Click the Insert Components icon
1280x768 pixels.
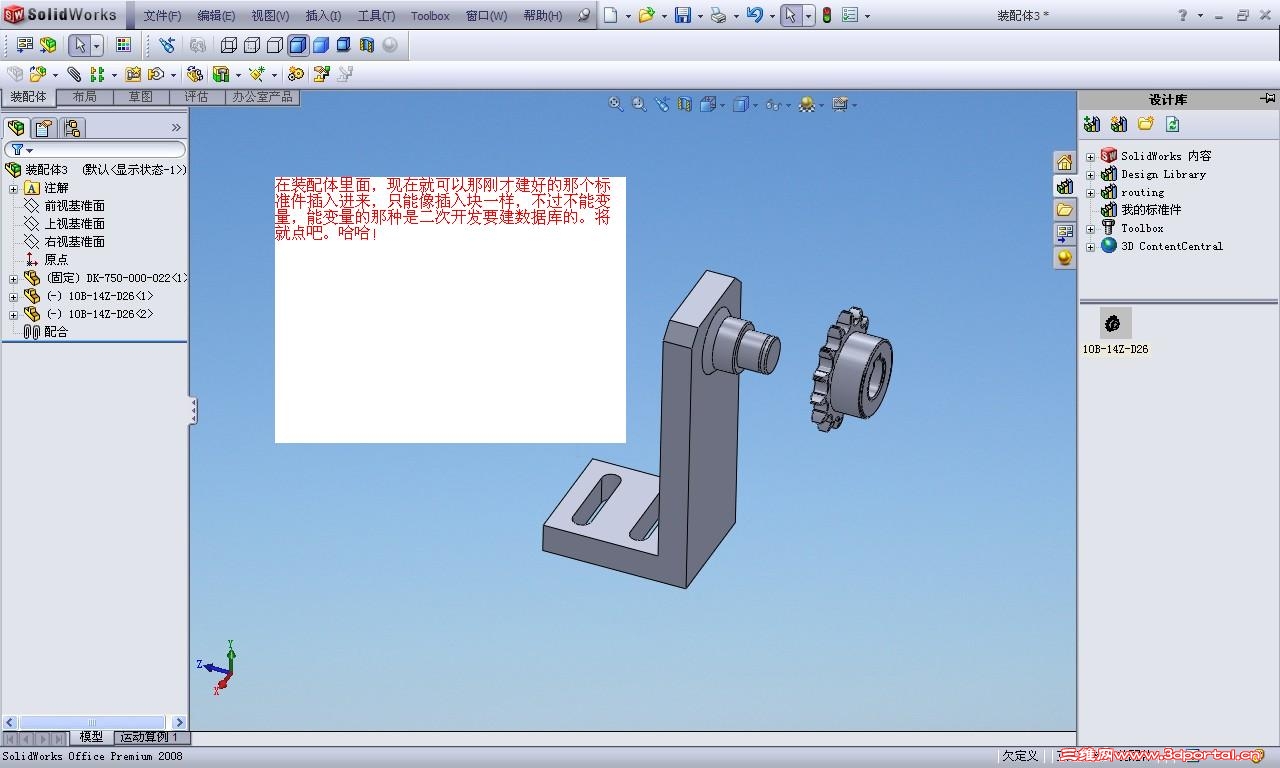(38, 74)
